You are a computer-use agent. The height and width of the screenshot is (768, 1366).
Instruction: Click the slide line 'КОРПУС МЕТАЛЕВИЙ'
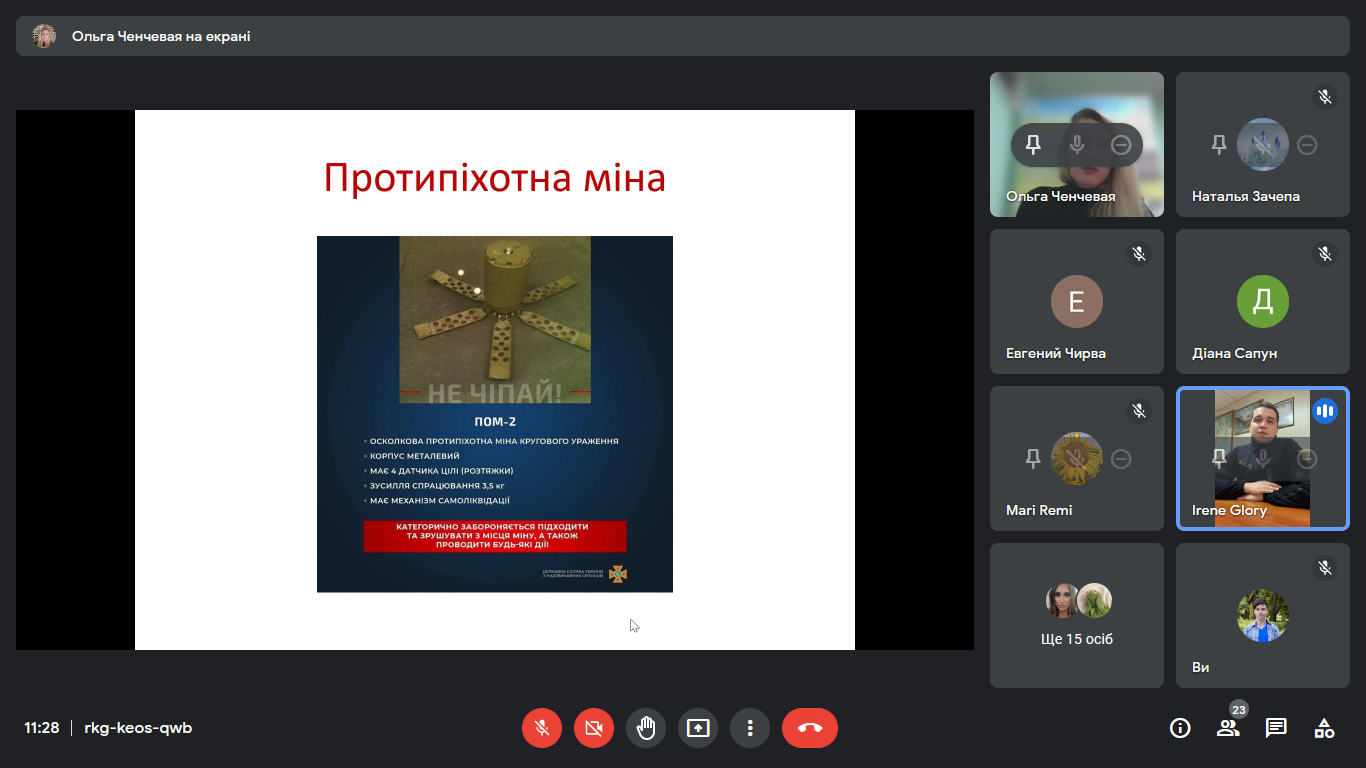pyautogui.click(x=415, y=456)
